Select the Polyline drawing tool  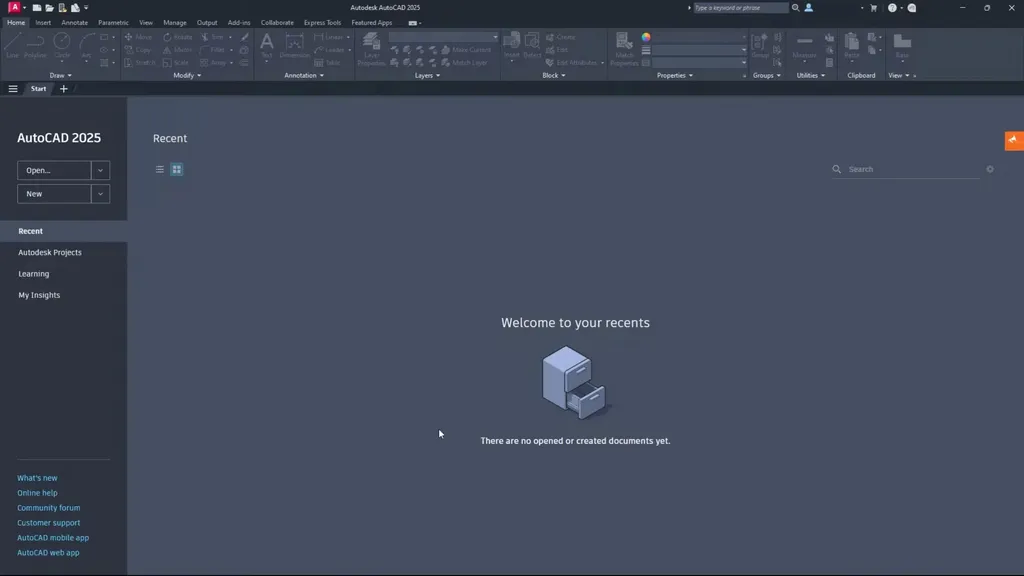(35, 46)
